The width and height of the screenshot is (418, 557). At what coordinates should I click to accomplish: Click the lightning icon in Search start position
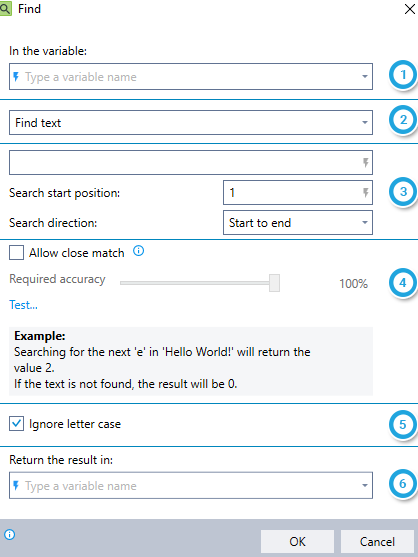click(x=365, y=193)
